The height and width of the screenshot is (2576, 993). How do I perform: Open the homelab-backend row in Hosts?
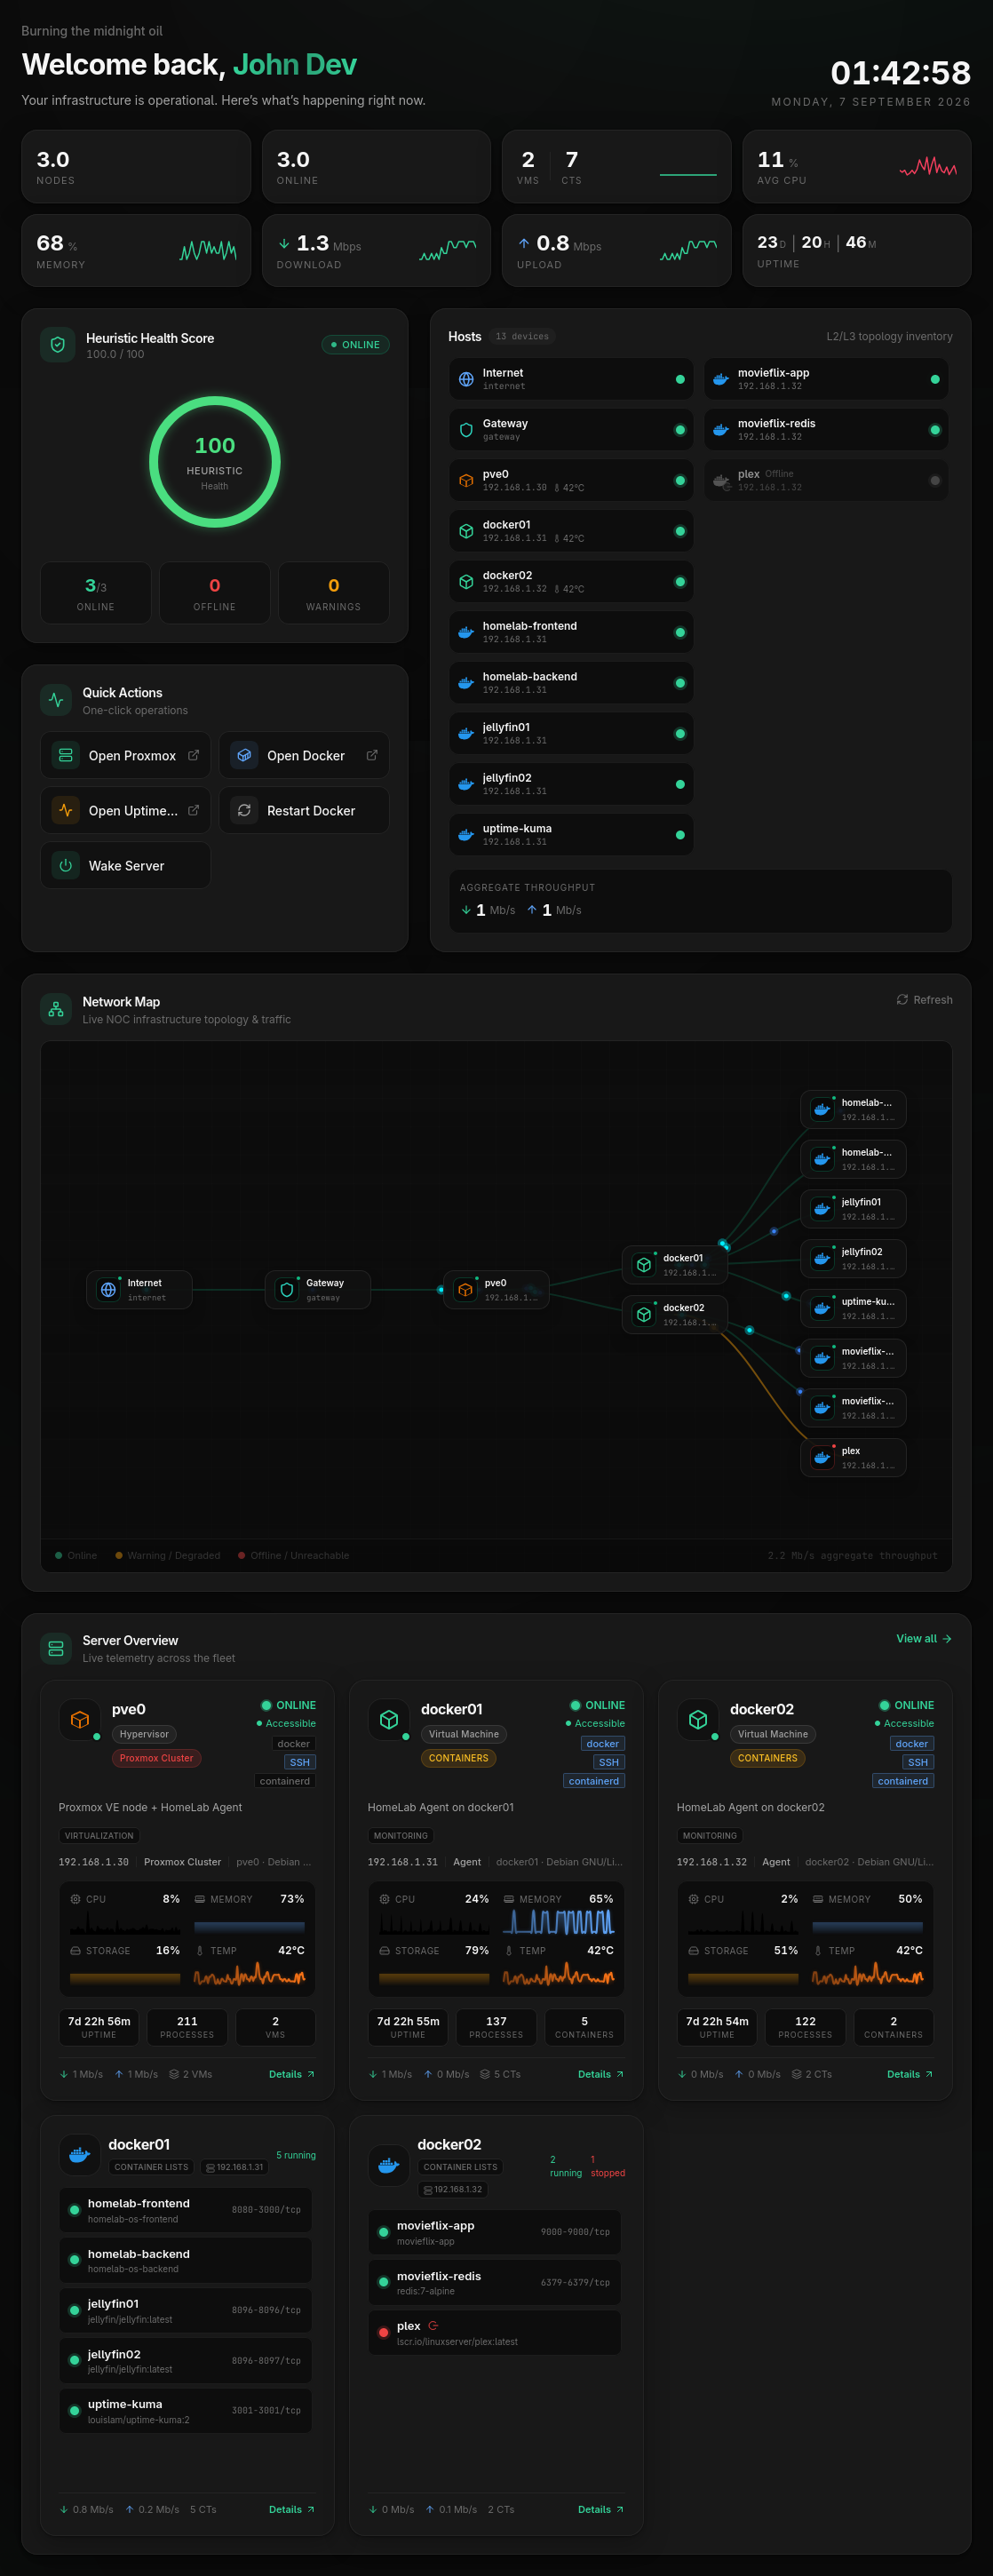(x=571, y=682)
